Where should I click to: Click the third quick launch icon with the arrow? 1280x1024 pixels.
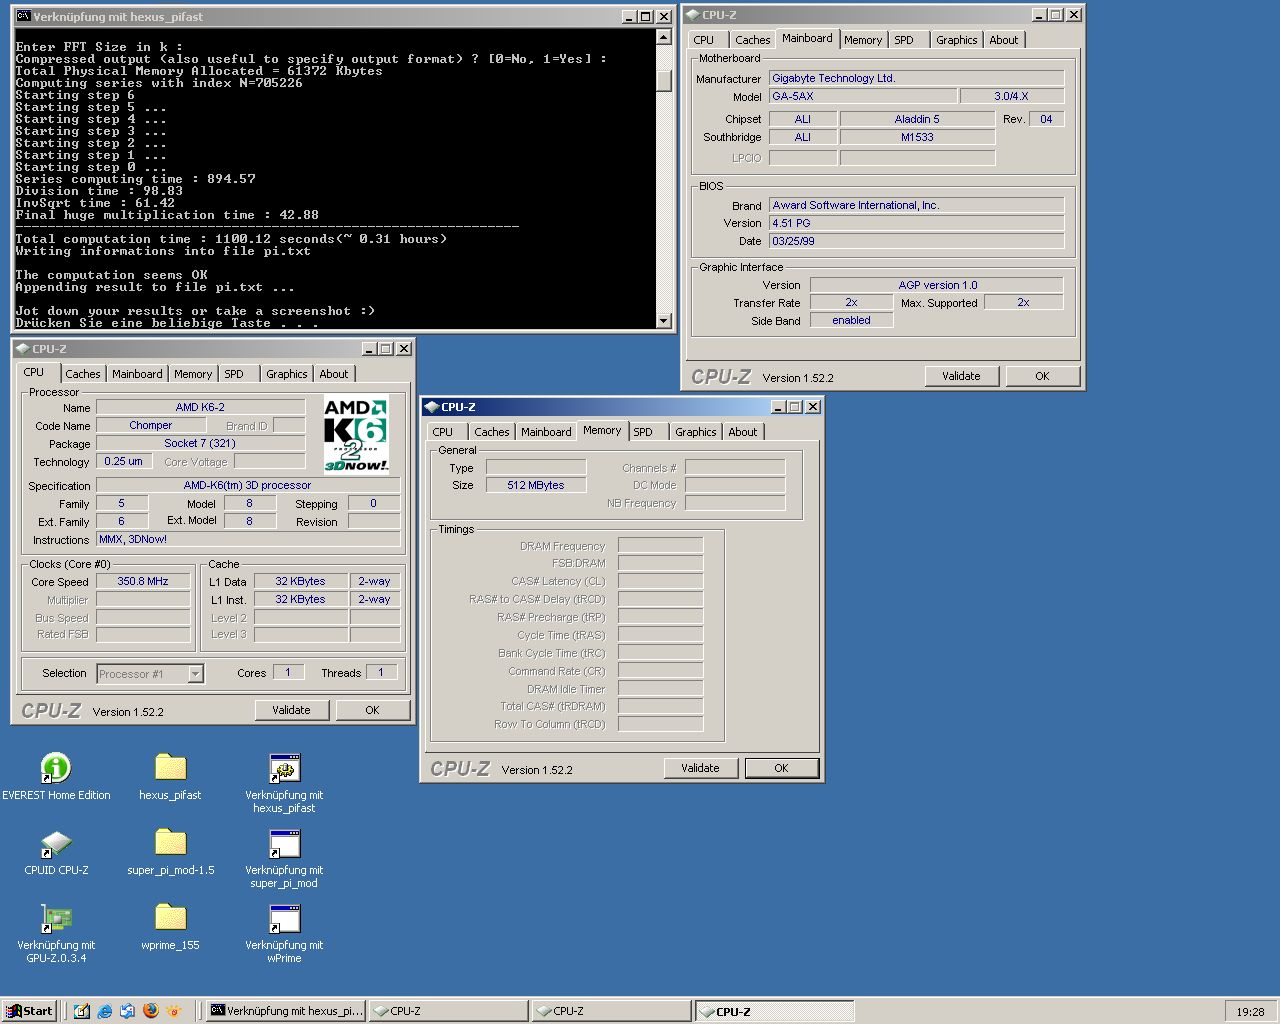coord(128,1011)
